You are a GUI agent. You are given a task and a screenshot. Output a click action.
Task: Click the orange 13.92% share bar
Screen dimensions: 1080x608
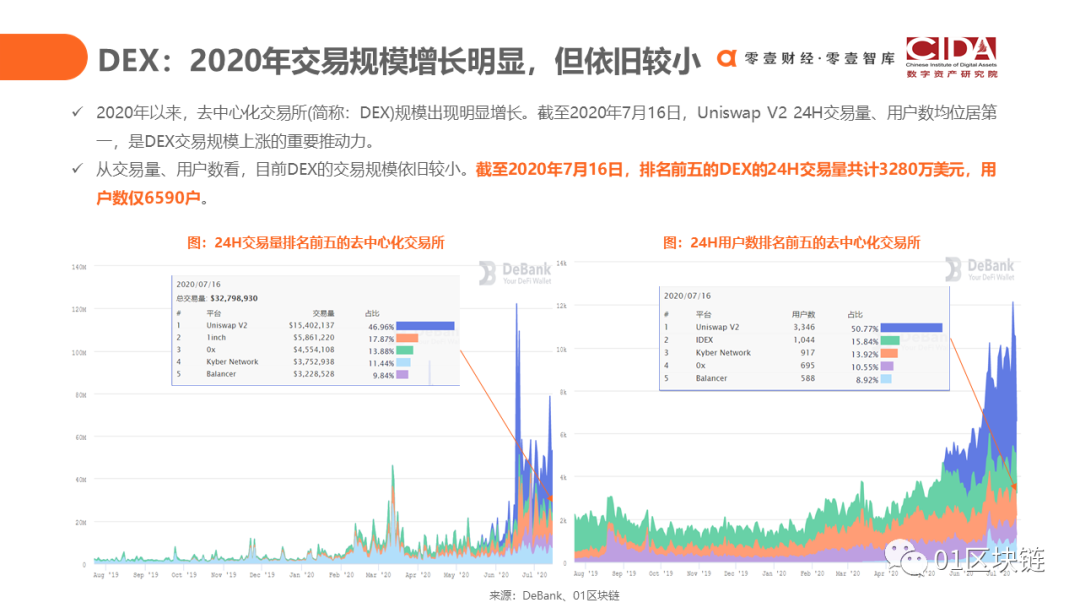(x=889, y=353)
